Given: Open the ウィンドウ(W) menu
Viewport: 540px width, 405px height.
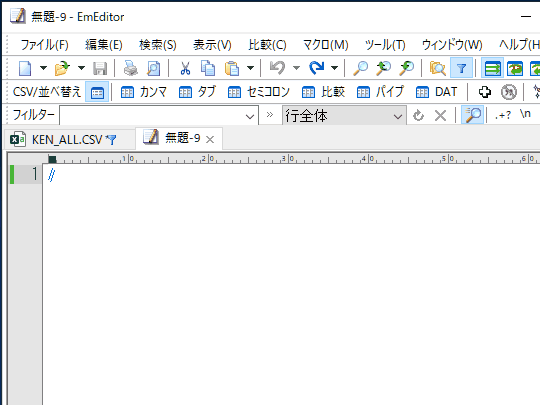Looking at the screenshot, I should (452, 45).
